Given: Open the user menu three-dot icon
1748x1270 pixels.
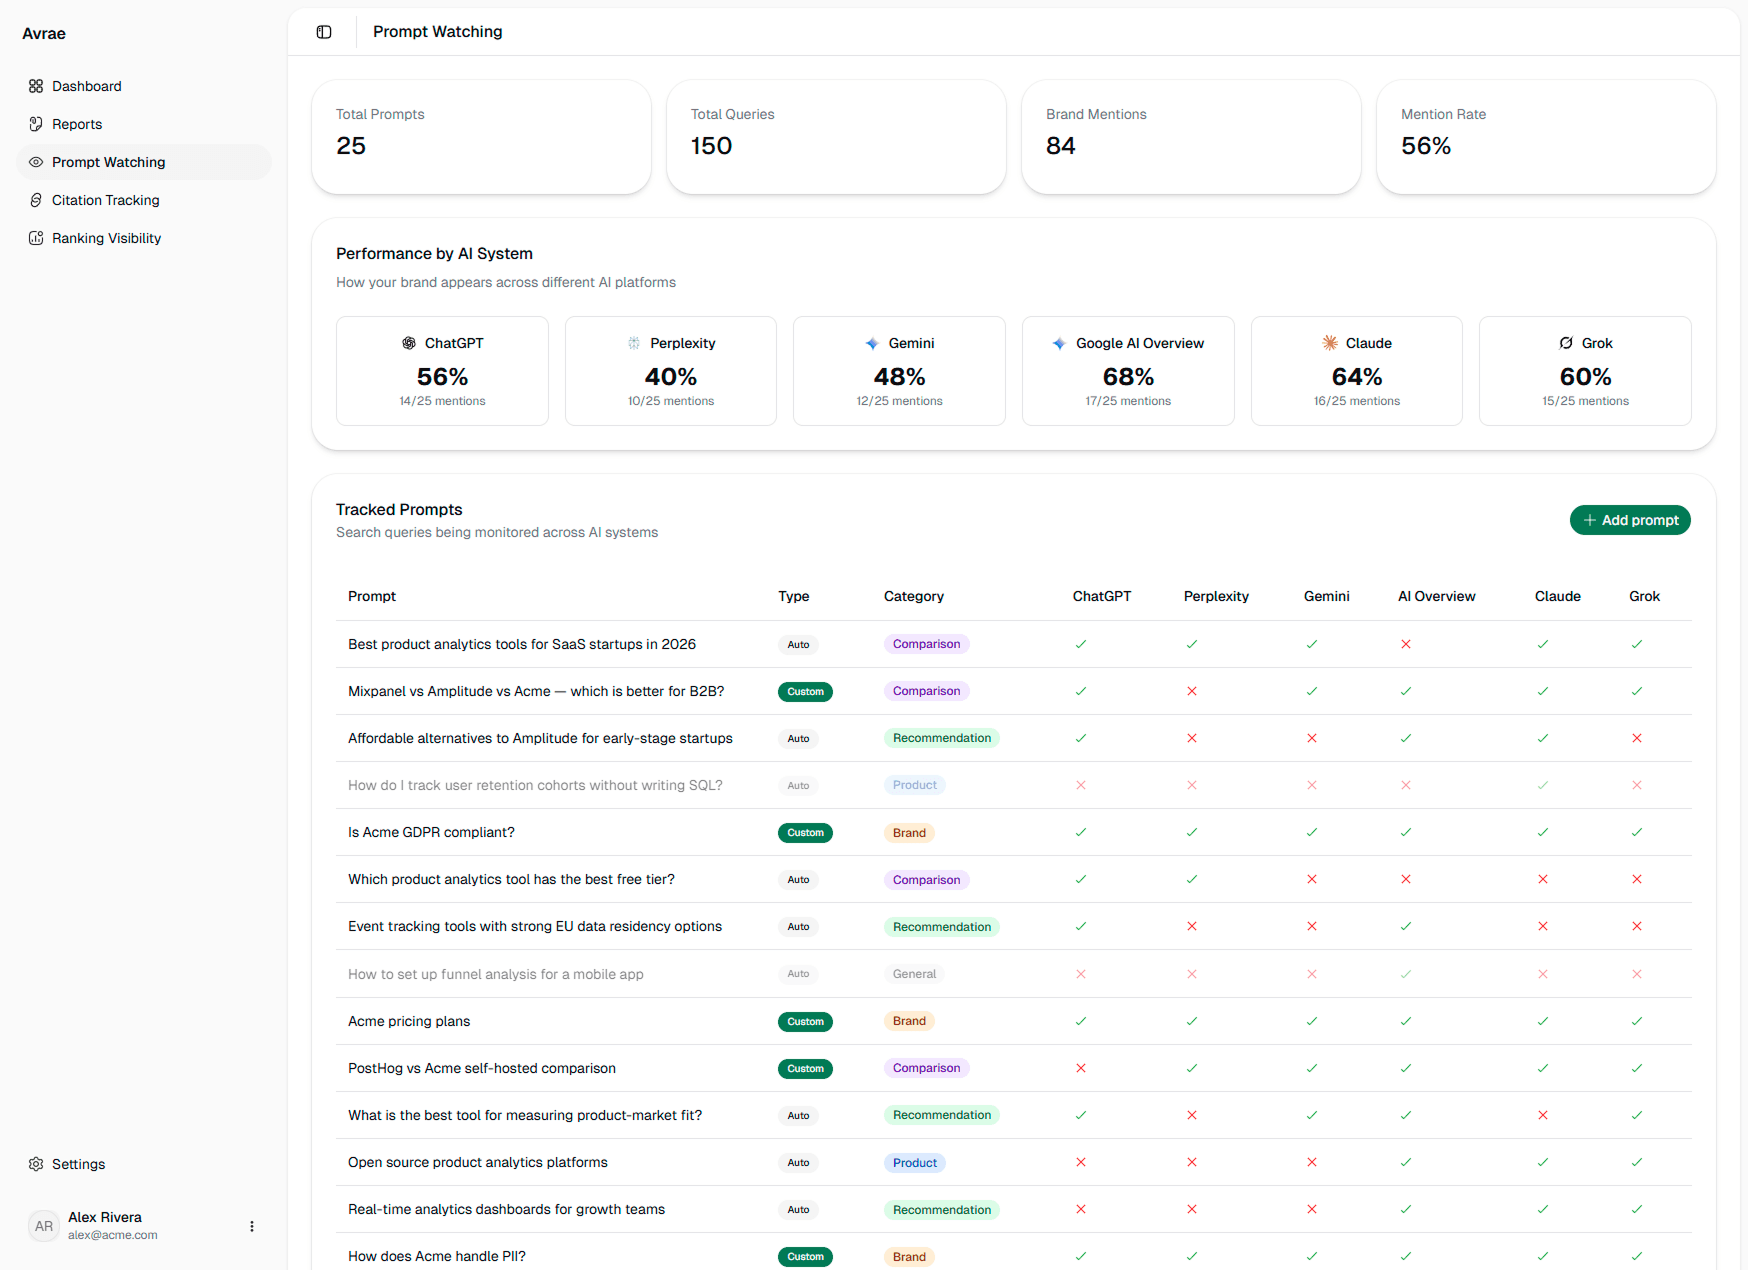Looking at the screenshot, I should [252, 1226].
